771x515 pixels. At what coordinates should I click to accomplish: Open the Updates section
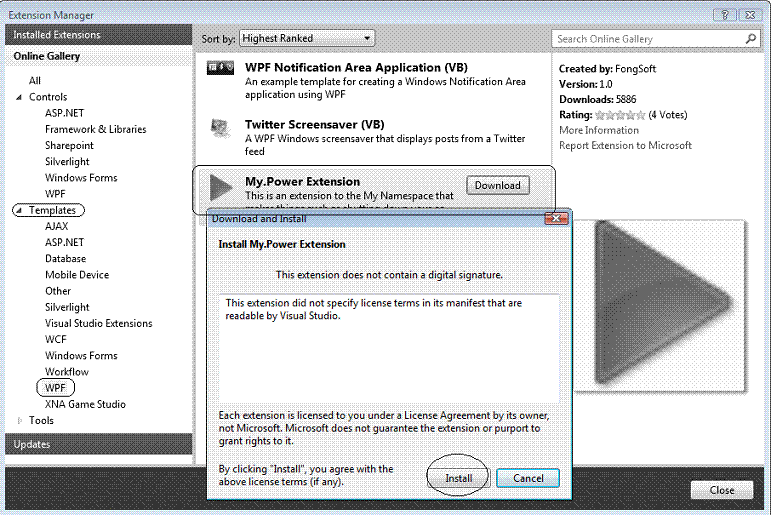[99, 444]
